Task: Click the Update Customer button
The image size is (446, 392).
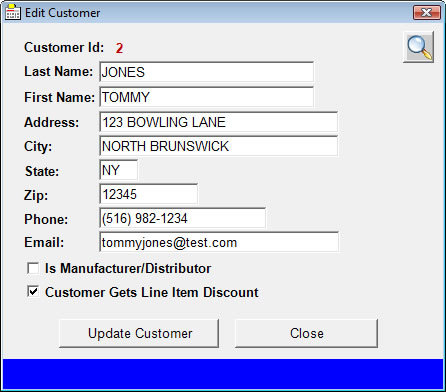Action: click(x=139, y=333)
